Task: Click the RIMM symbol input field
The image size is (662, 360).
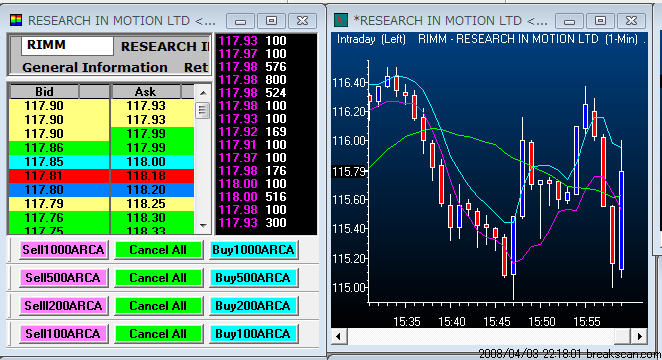Action: coord(67,45)
